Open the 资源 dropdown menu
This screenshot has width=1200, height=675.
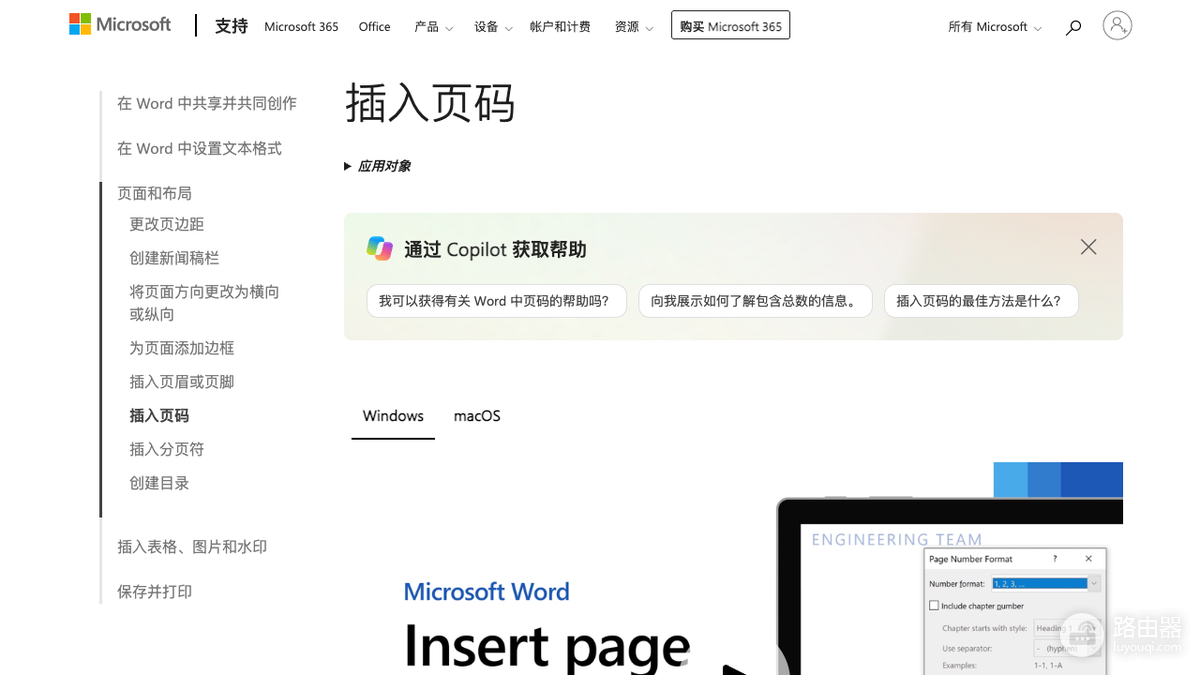[x=634, y=27]
